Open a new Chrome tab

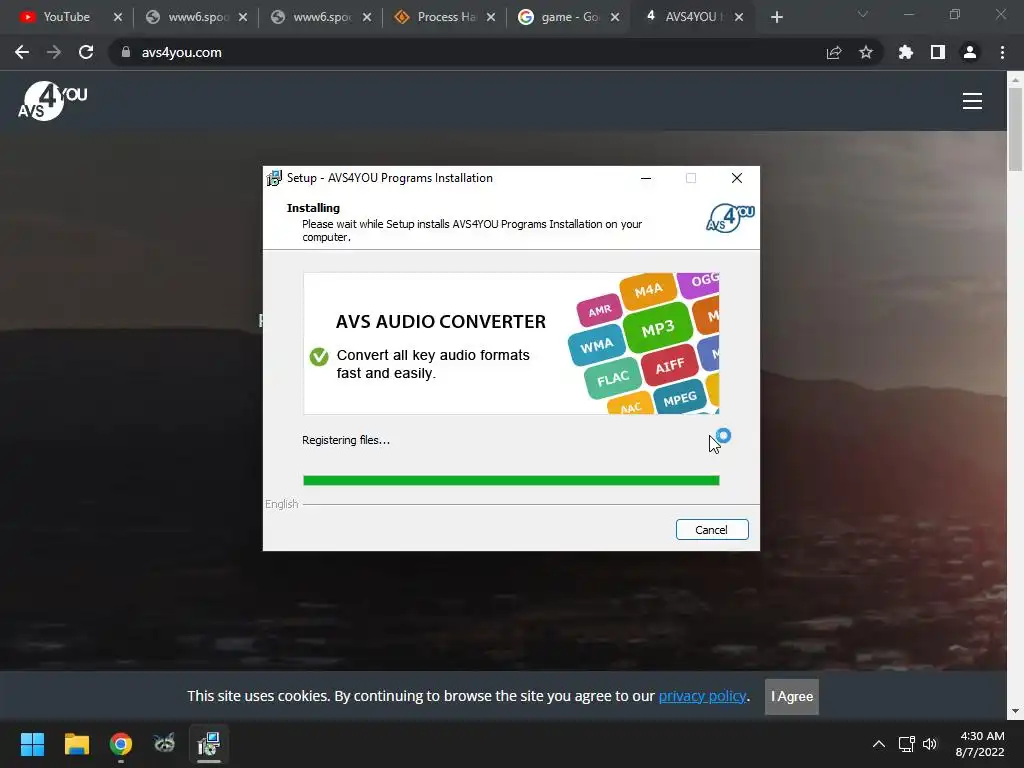coord(776,17)
